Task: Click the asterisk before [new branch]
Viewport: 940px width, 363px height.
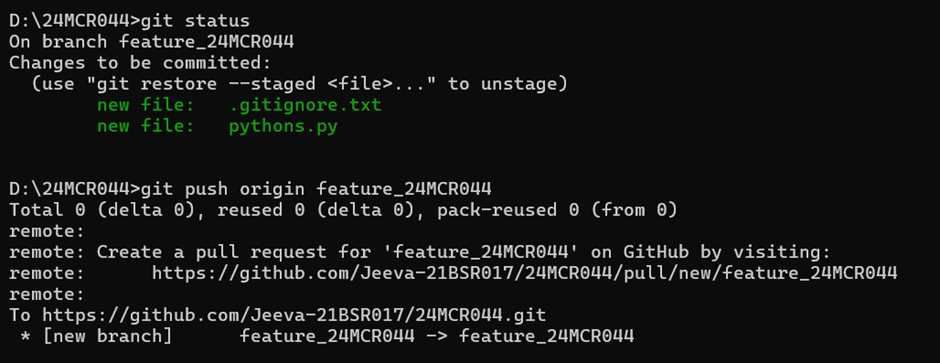Action: 26,336
